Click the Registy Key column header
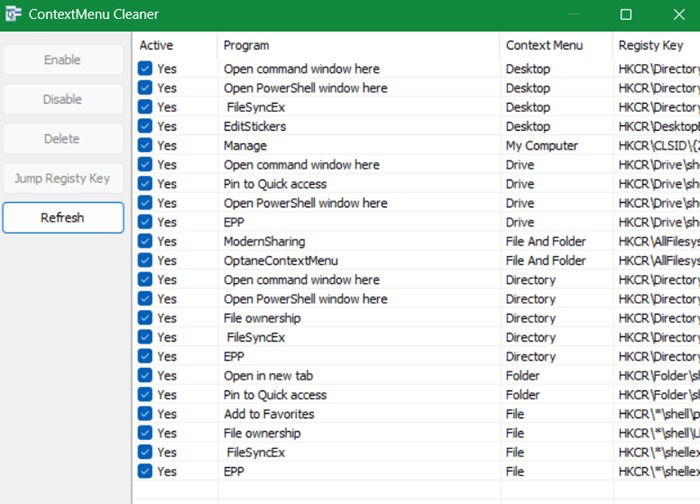700x504 pixels. coord(655,45)
